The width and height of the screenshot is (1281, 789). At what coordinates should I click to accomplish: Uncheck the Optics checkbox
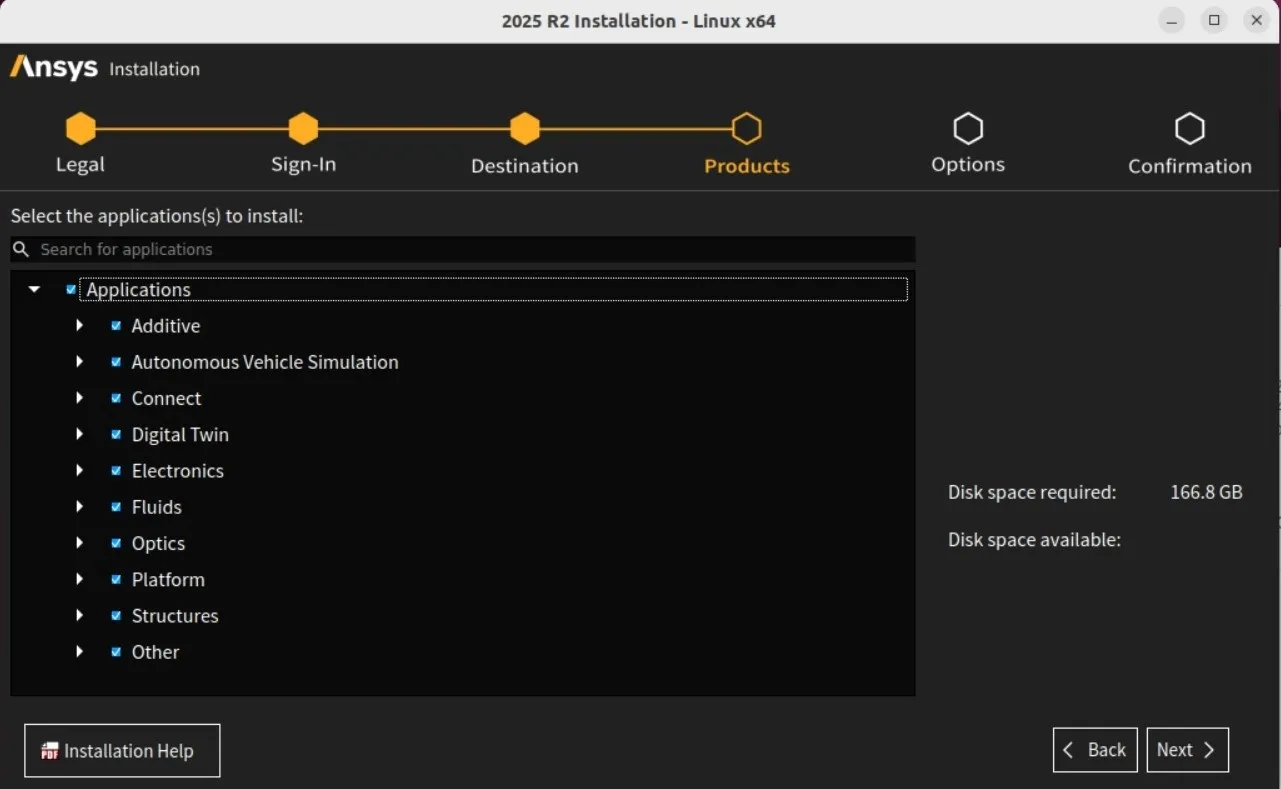click(116, 543)
